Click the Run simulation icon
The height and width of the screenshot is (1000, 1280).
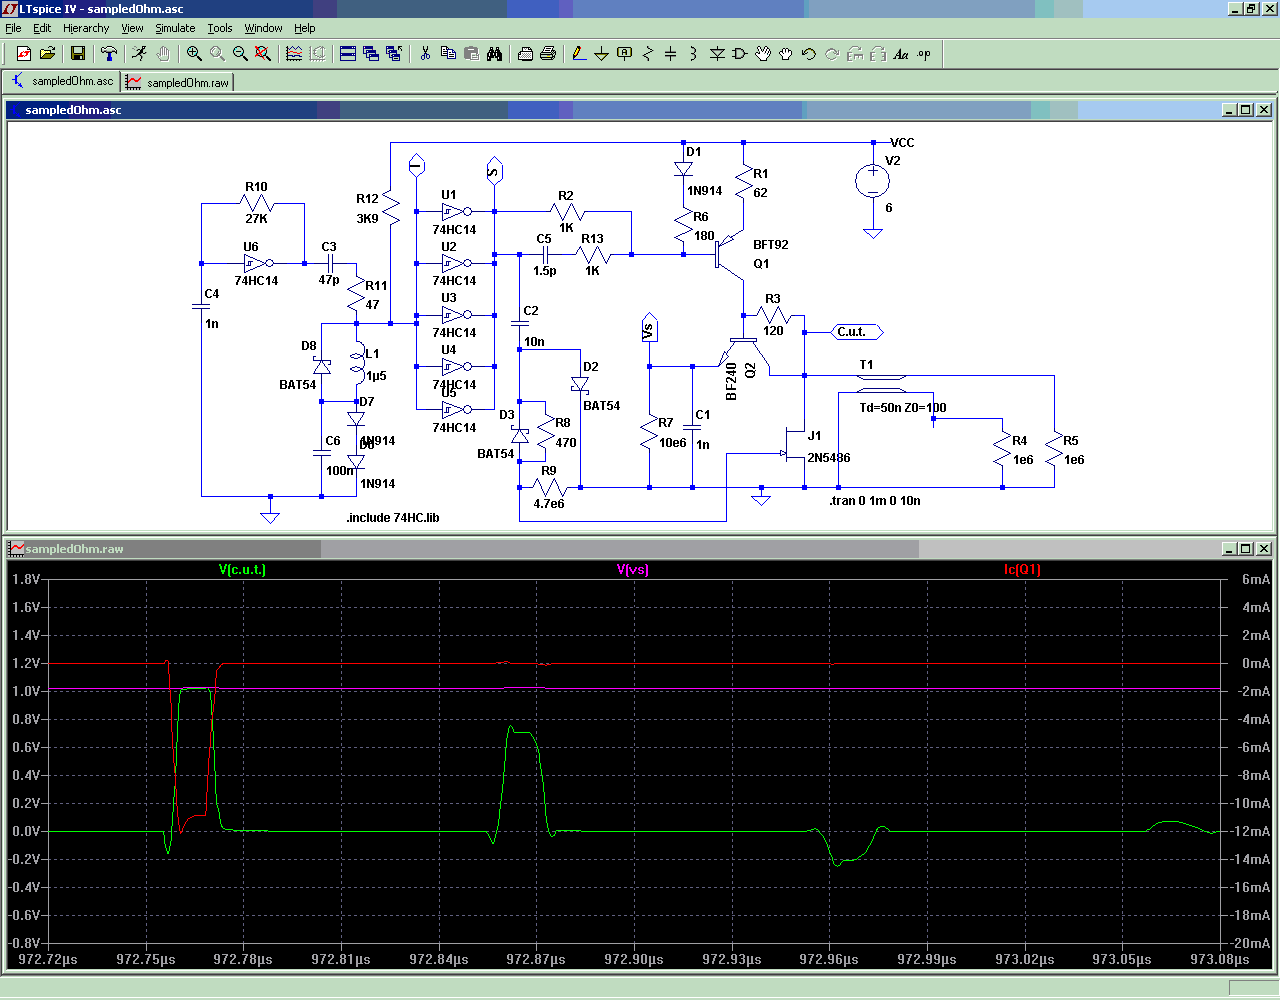[x=139, y=54]
